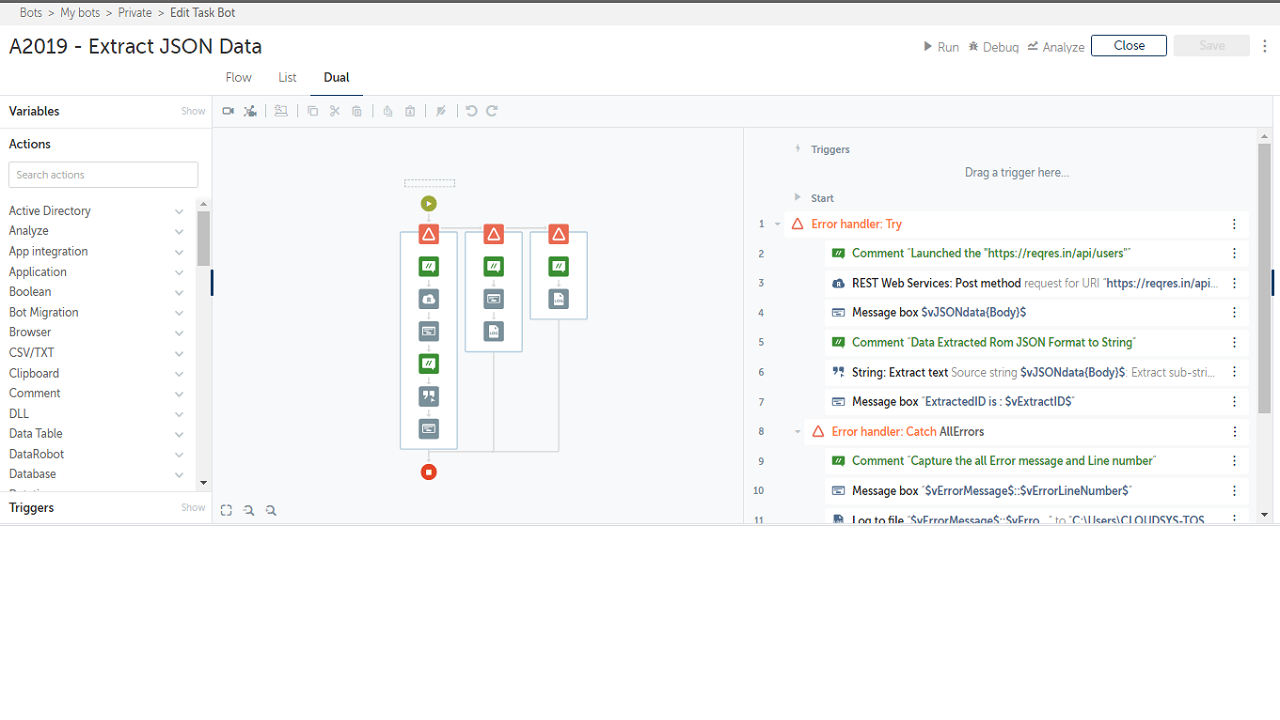
Task: Go to Bots in breadcrumb
Action: (x=31, y=13)
